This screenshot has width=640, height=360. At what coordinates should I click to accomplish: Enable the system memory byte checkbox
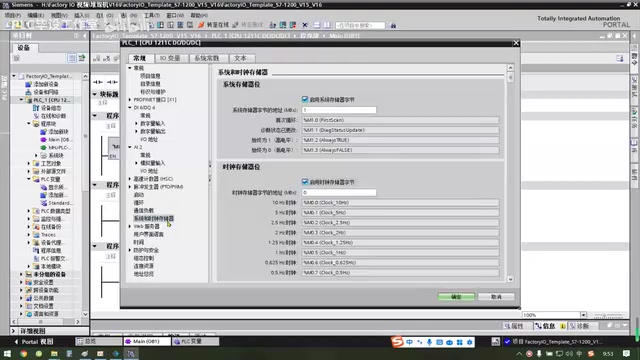coord(305,99)
